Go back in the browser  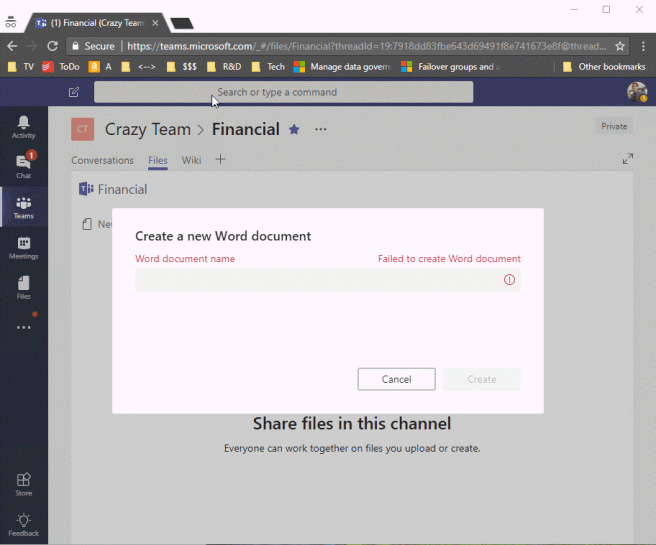pos(12,46)
